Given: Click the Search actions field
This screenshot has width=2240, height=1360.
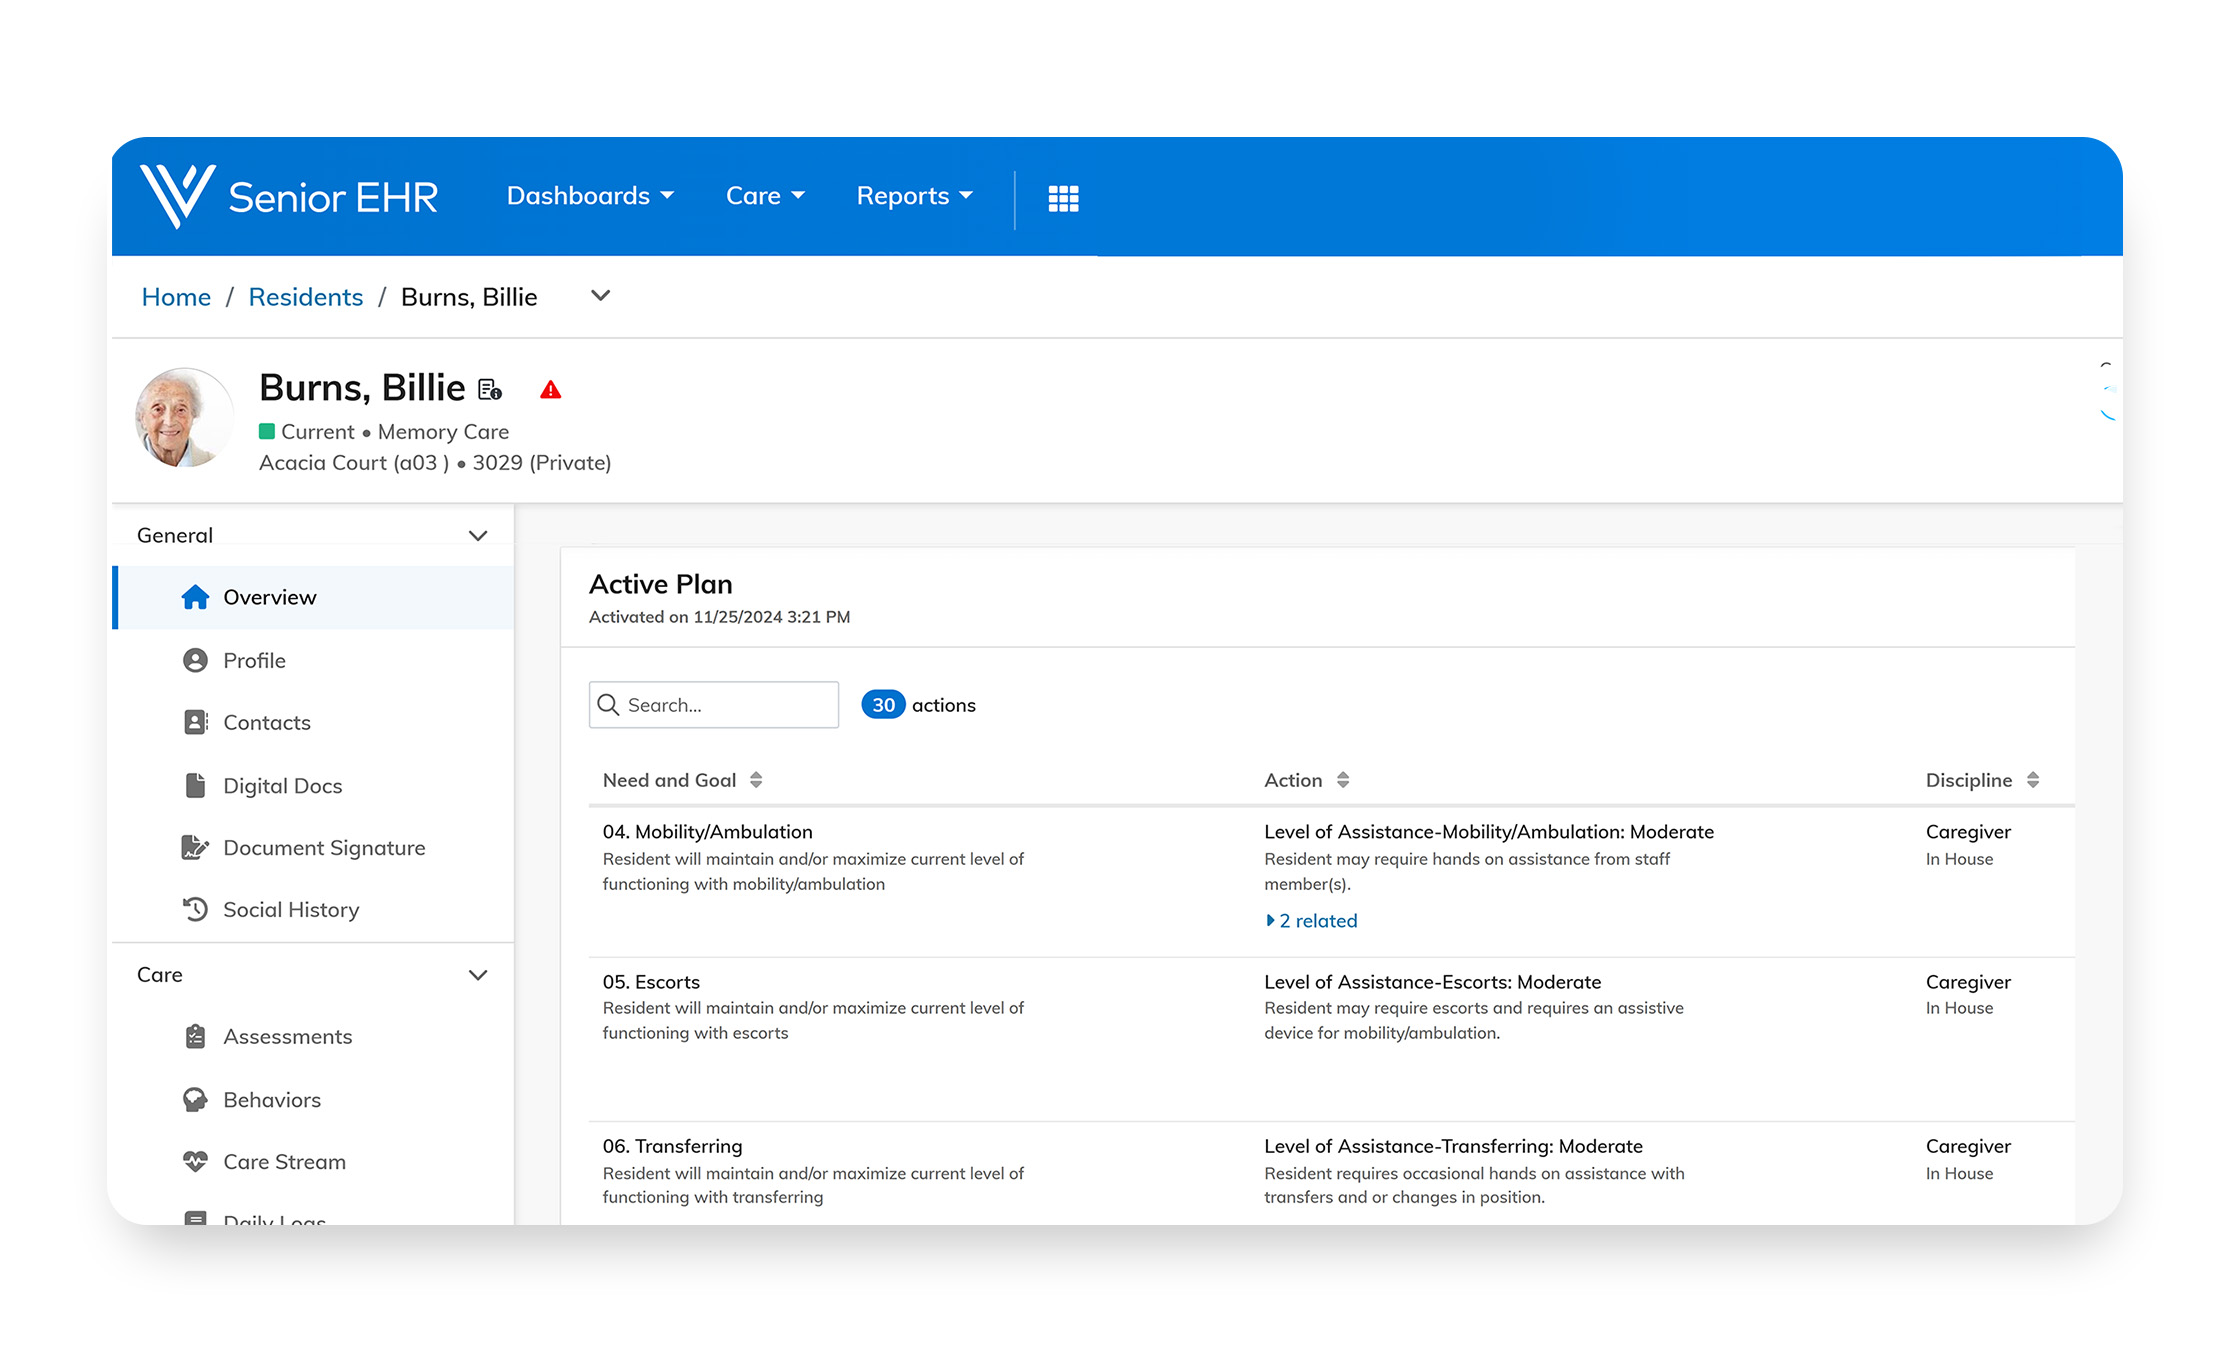Looking at the screenshot, I should [x=728, y=705].
